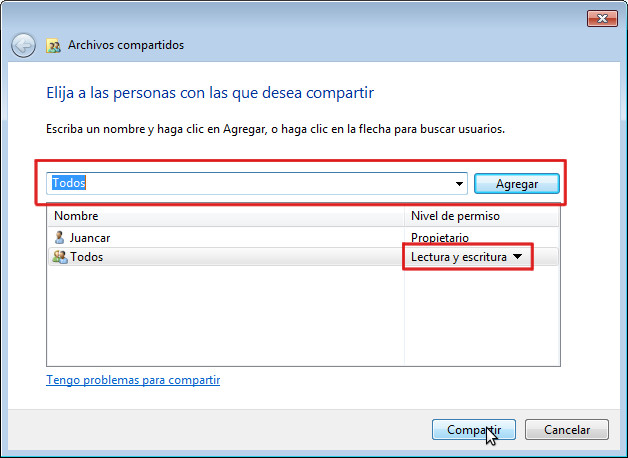
Task: Select the Todos group icon in list
Action: pos(60,257)
